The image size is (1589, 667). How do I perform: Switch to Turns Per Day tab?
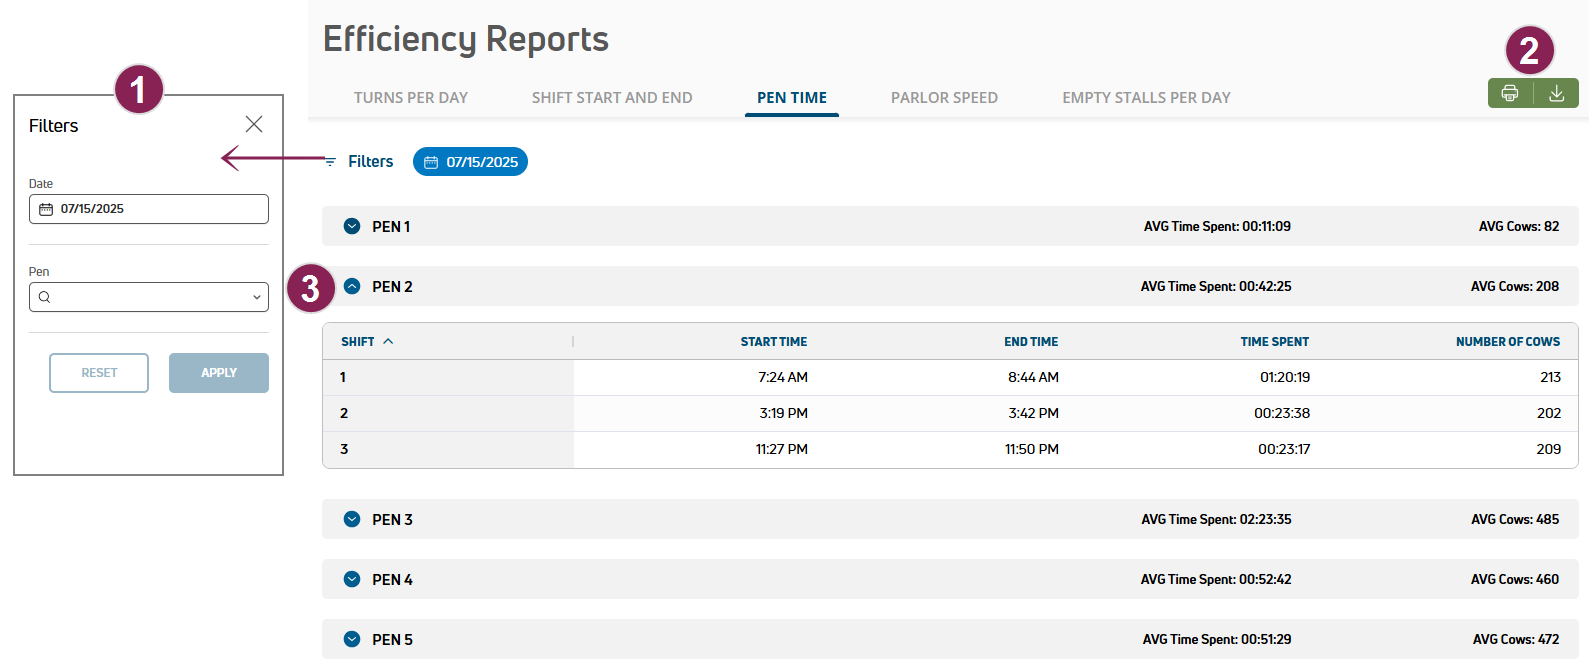pos(410,98)
